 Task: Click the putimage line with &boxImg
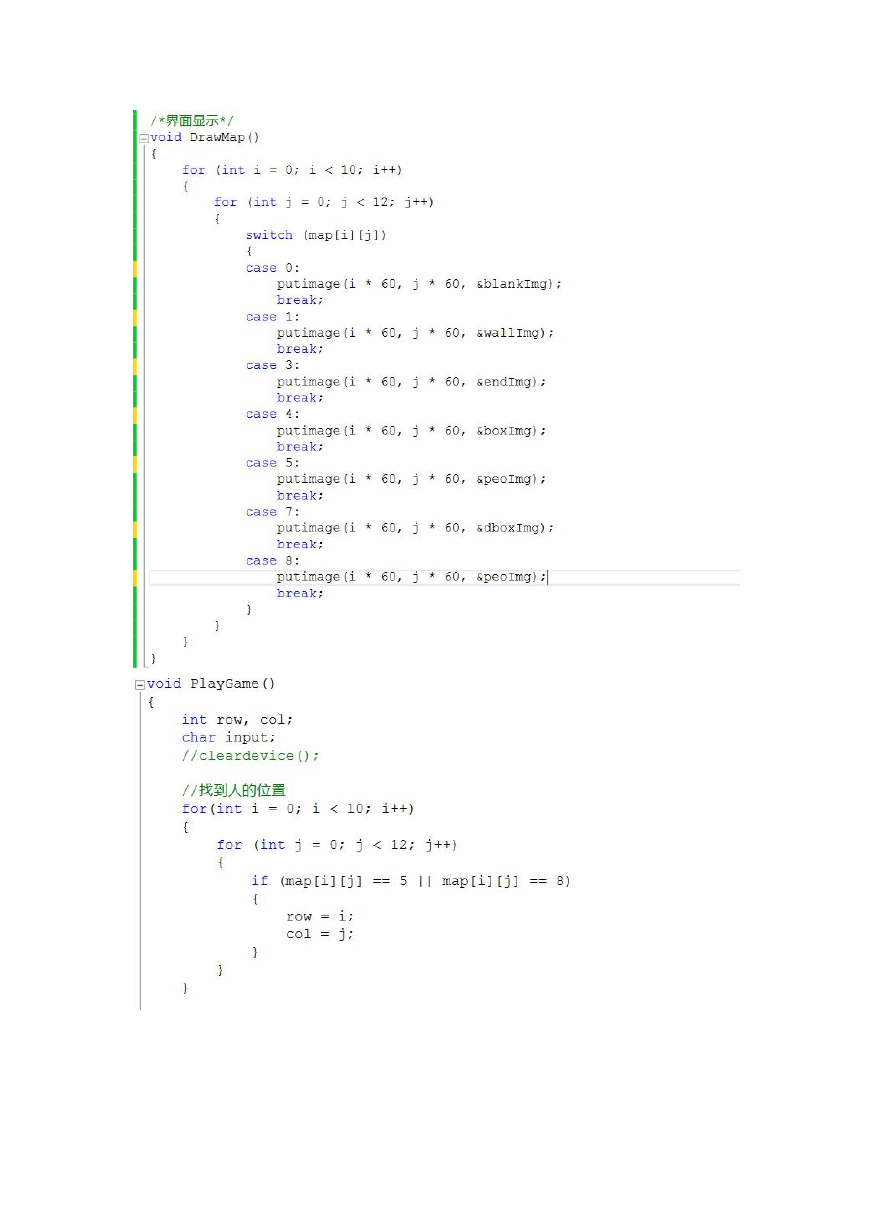click(412, 431)
